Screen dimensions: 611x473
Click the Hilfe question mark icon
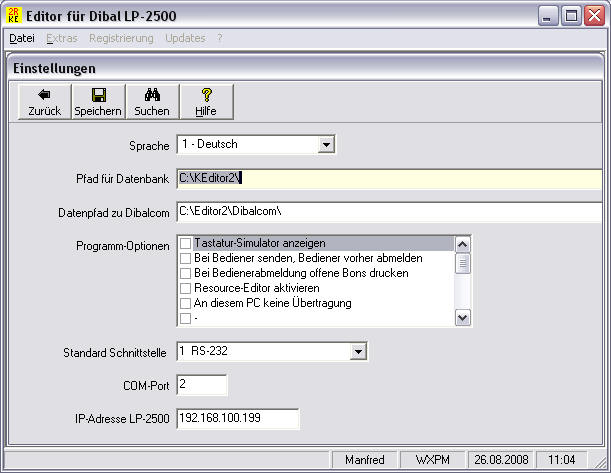click(x=206, y=95)
